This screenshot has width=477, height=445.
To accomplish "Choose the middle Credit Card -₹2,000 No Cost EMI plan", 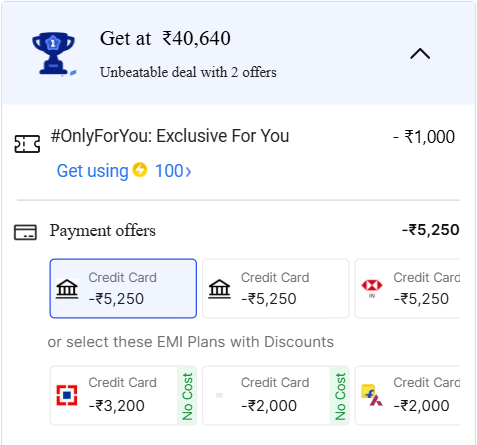I will coord(276,395).
